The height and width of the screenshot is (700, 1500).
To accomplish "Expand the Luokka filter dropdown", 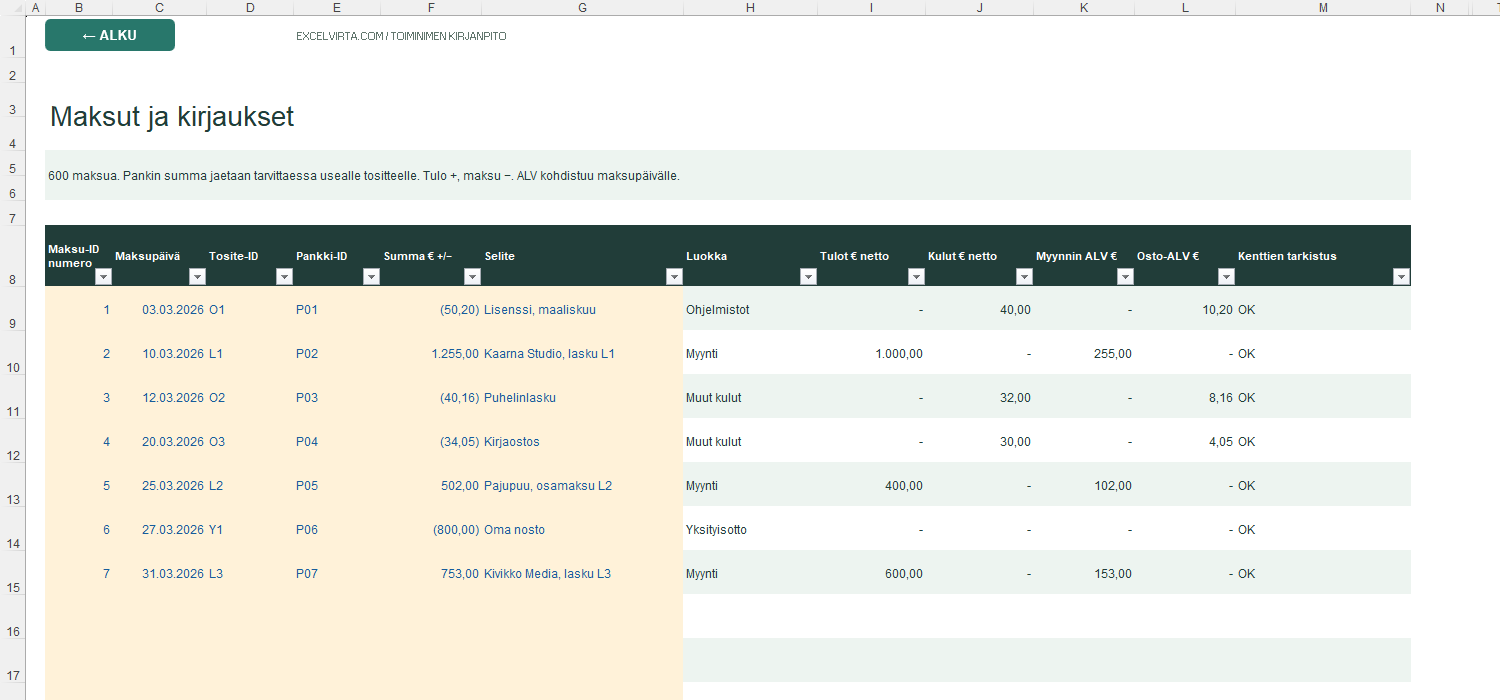I will 808,277.
